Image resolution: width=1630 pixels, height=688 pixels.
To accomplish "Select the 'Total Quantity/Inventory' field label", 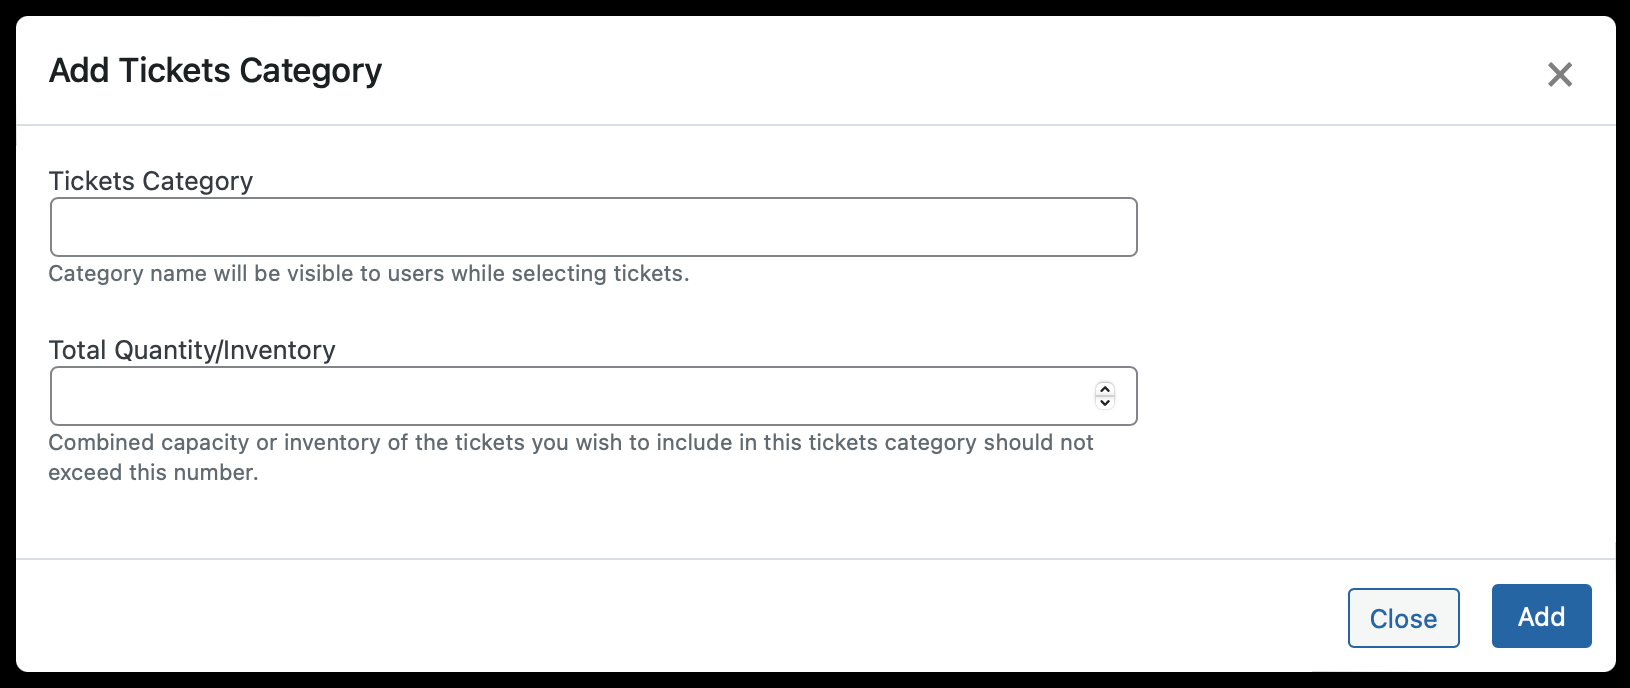I will point(192,350).
